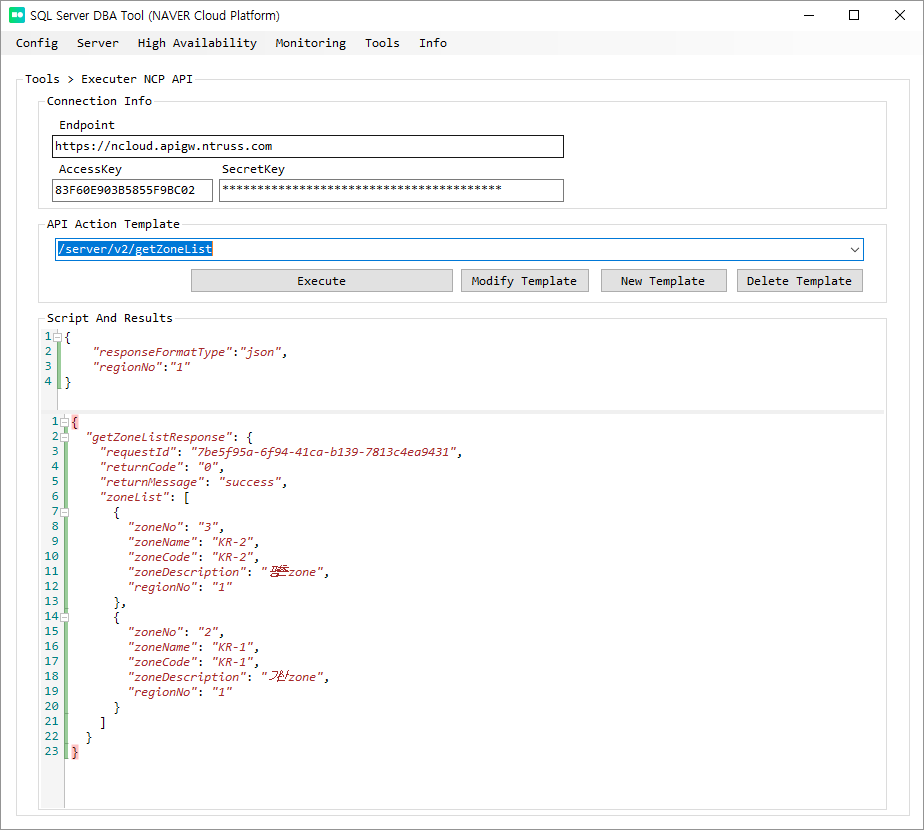Image resolution: width=924 pixels, height=830 pixels.
Task: Click the zoneDescription on line 11
Action: (228, 572)
